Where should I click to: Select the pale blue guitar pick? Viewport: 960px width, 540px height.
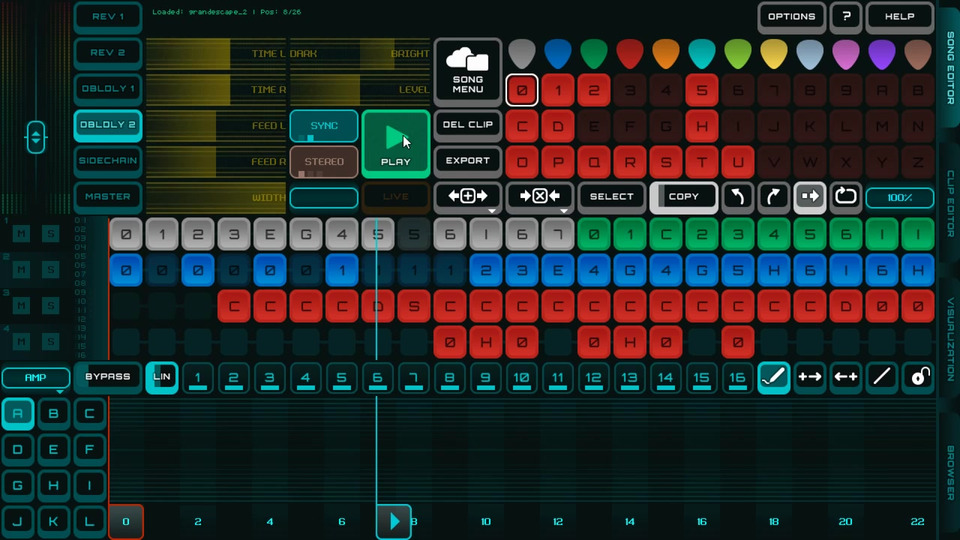pyautogui.click(x=810, y=54)
